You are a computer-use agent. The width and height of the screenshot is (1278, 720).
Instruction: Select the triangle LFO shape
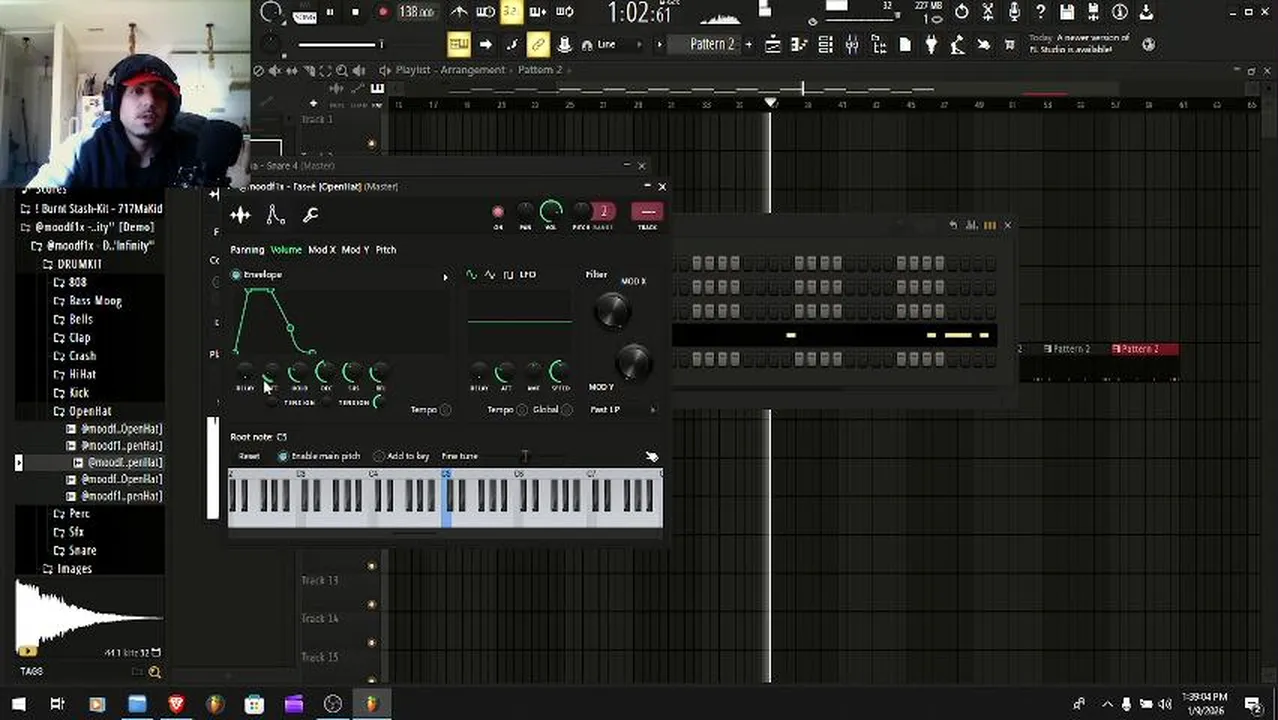click(x=489, y=274)
